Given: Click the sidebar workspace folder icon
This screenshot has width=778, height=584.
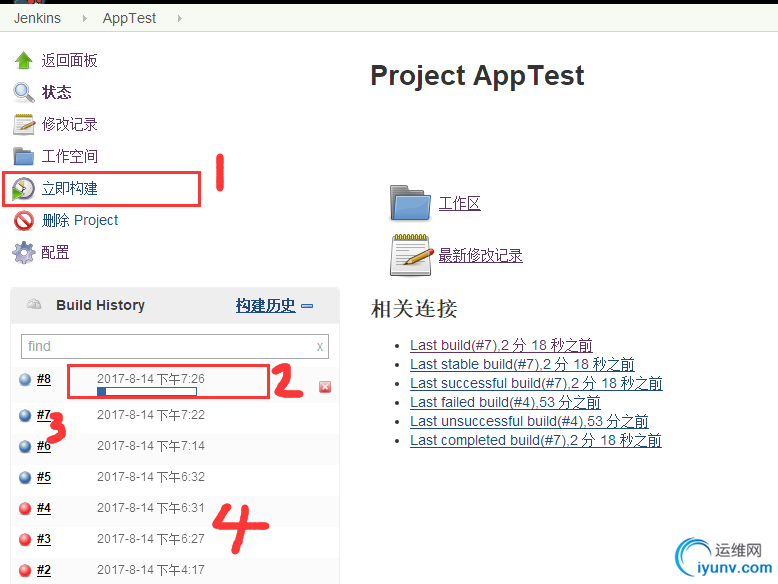Looking at the screenshot, I should 23,156.
